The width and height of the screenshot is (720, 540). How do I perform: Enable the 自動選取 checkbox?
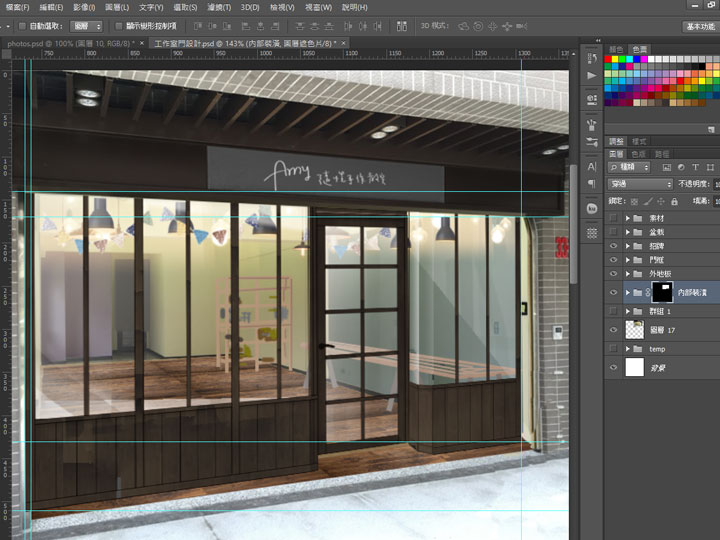[x=22, y=26]
